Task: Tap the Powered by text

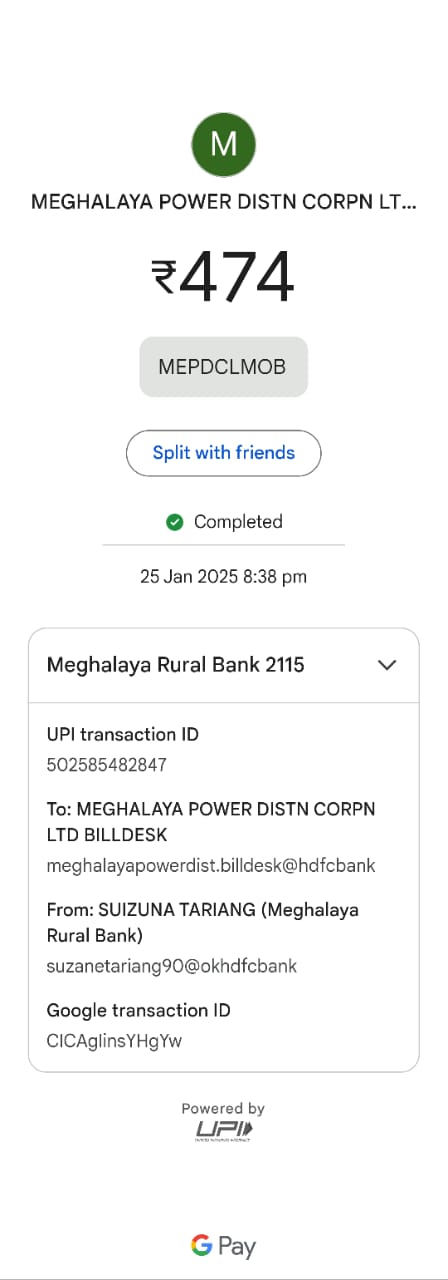Action: click(224, 1108)
